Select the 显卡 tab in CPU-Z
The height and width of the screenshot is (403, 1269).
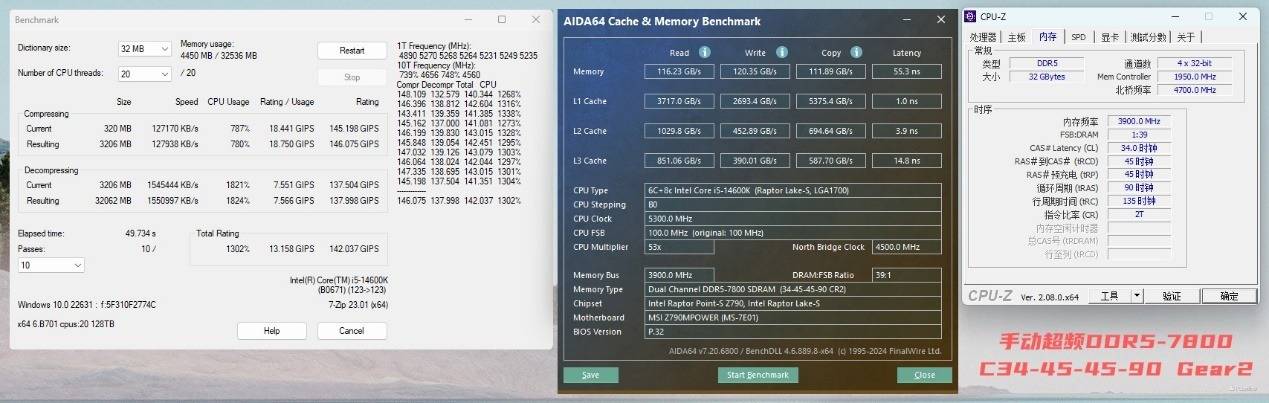pyautogui.click(x=1109, y=37)
